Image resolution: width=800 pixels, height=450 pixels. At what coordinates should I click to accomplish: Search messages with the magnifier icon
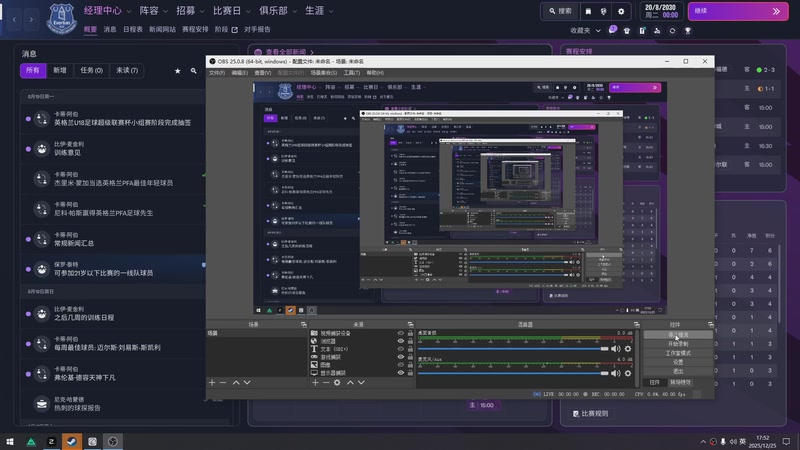point(193,71)
